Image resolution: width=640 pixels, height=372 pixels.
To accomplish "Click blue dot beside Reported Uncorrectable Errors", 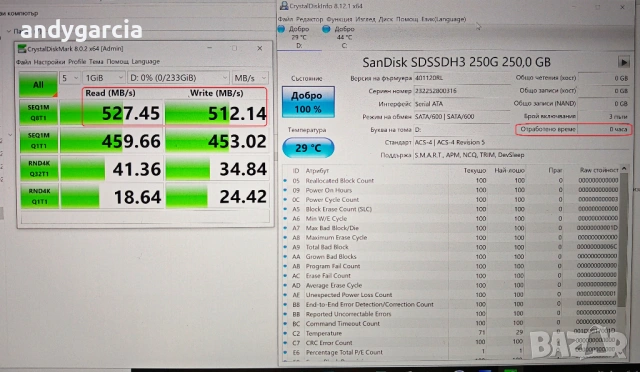I will (285, 314).
